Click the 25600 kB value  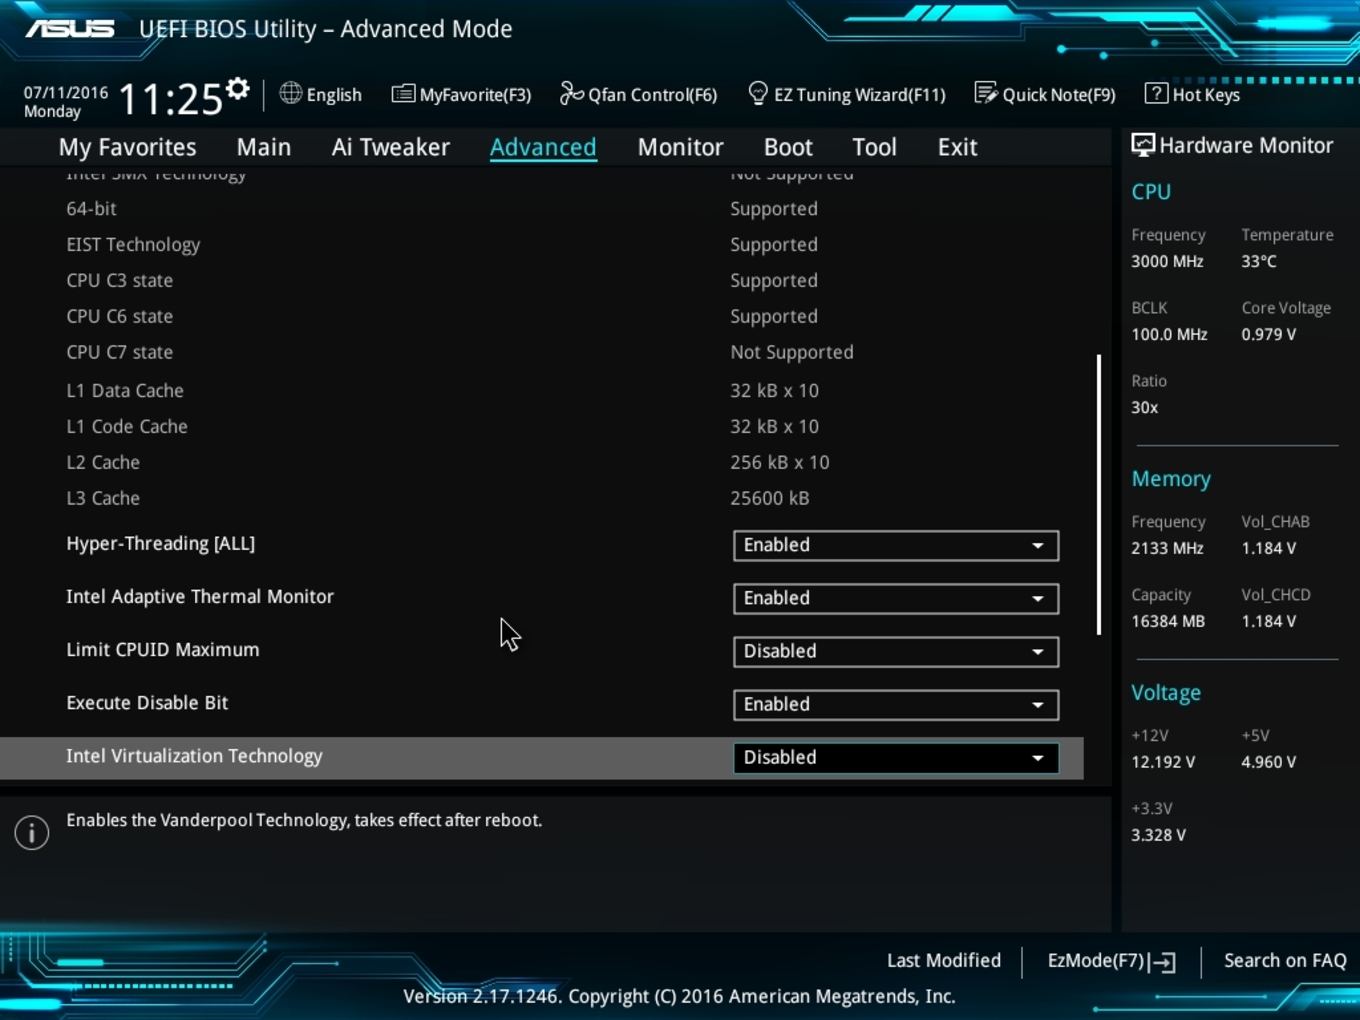coord(770,498)
